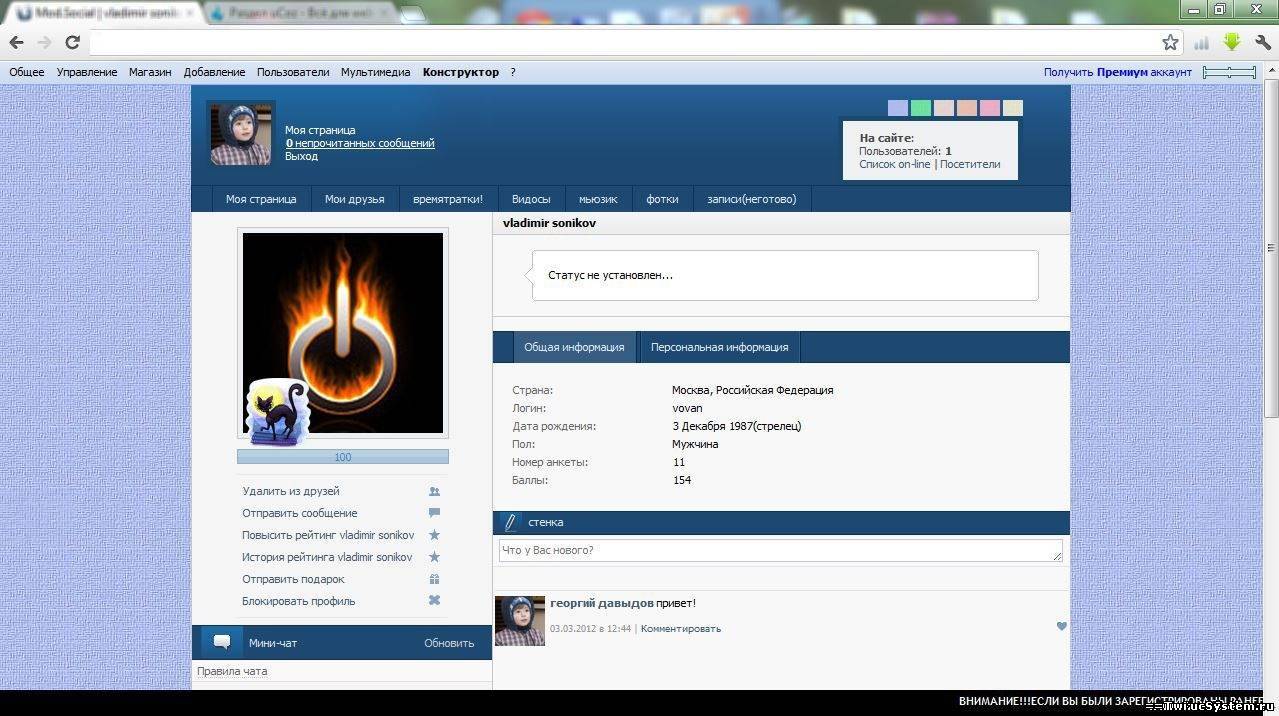The width and height of the screenshot is (1279, 716).
Task: Open the Управление admin menu
Action: point(87,72)
